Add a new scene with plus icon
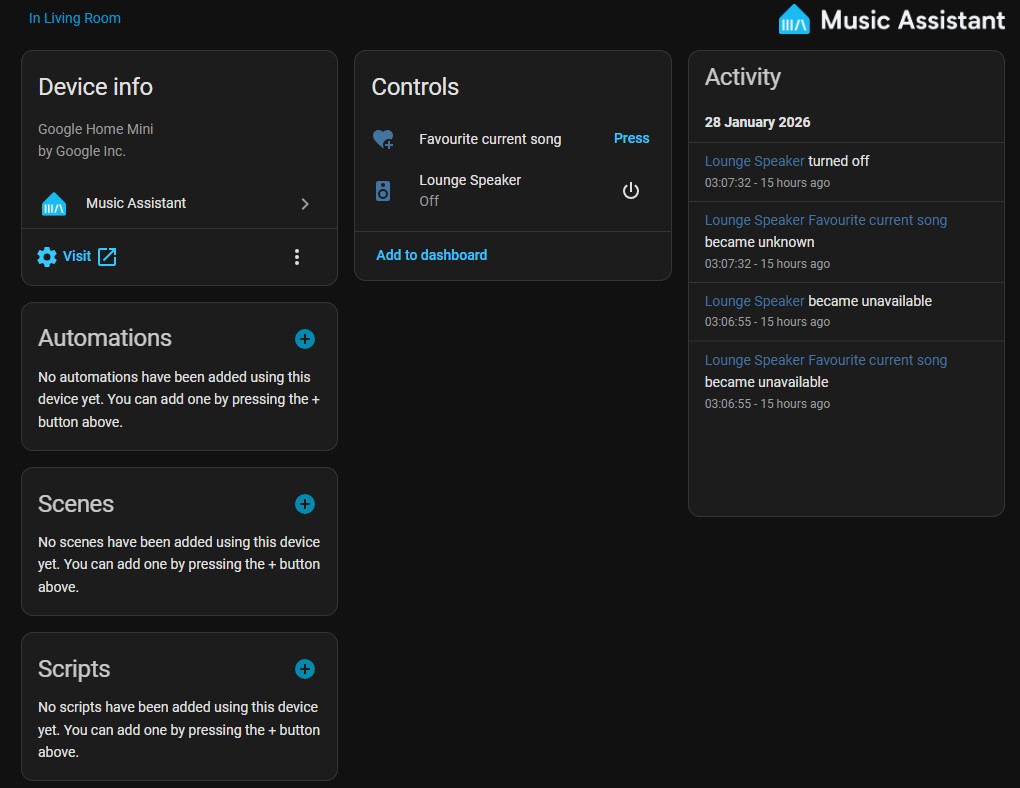The image size is (1020, 788). click(x=305, y=504)
